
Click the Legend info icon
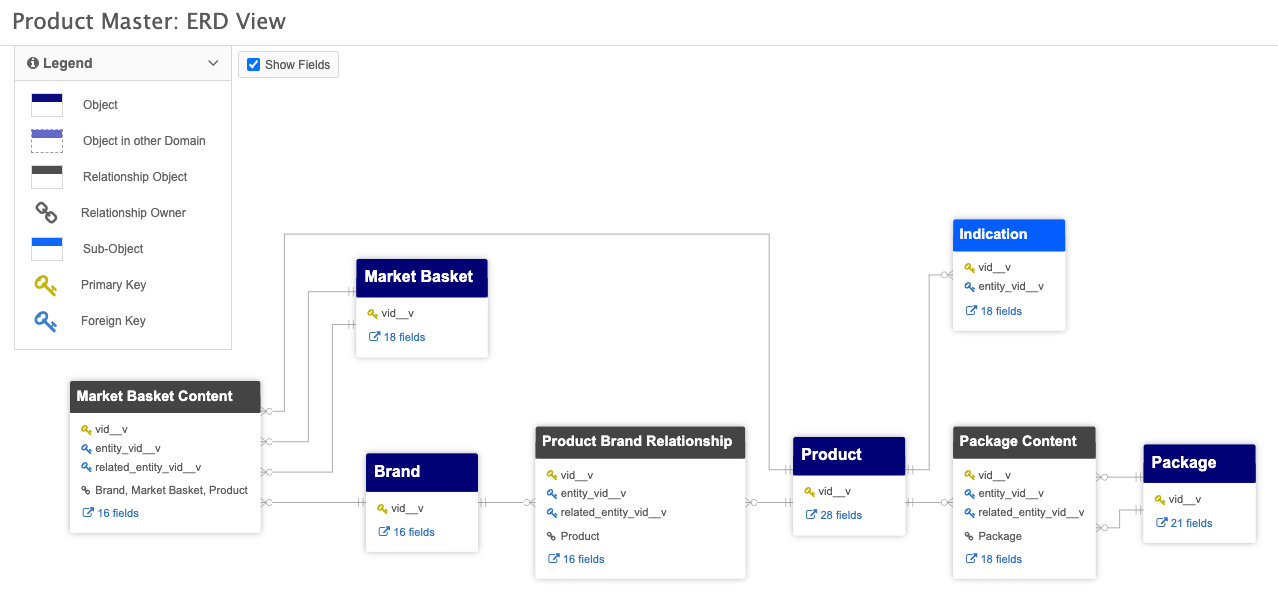(x=33, y=63)
